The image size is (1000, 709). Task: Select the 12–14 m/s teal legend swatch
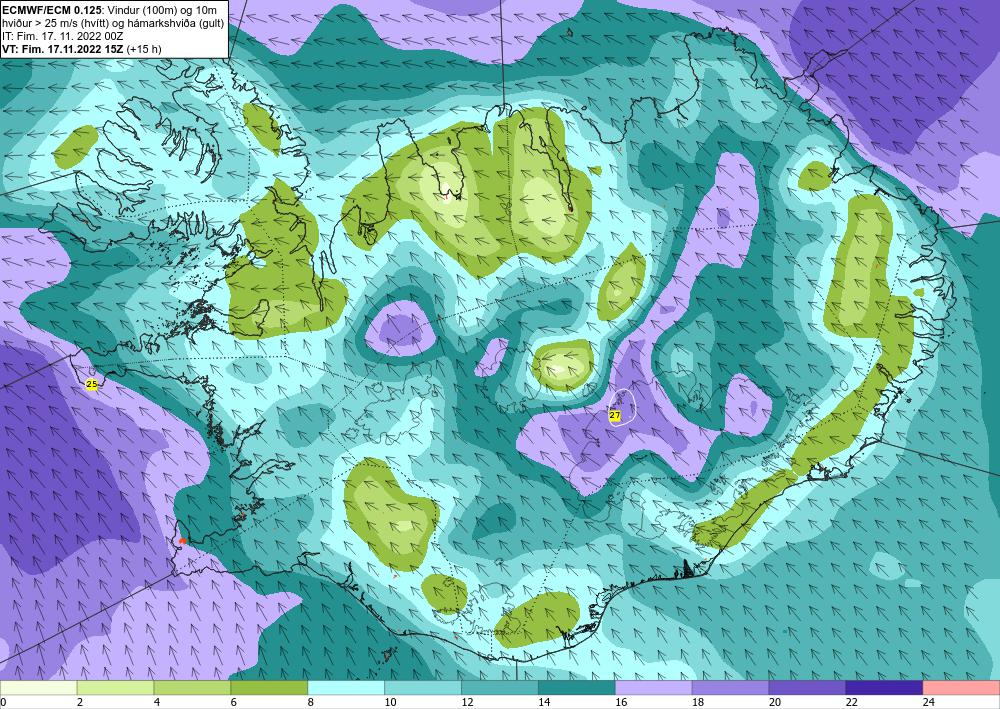click(x=499, y=688)
